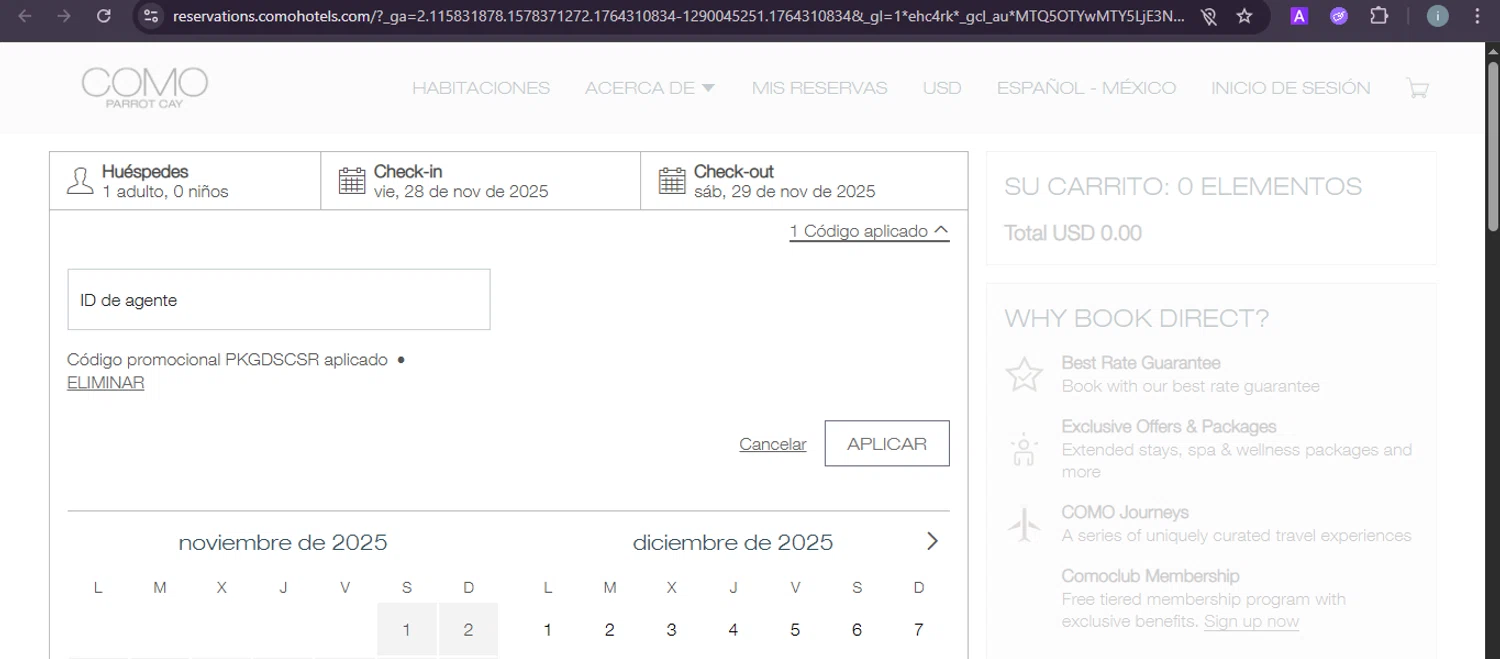Click the Exclusive Offers & Packages text
Viewport: 1500px width, 659px height.
pos(1169,427)
